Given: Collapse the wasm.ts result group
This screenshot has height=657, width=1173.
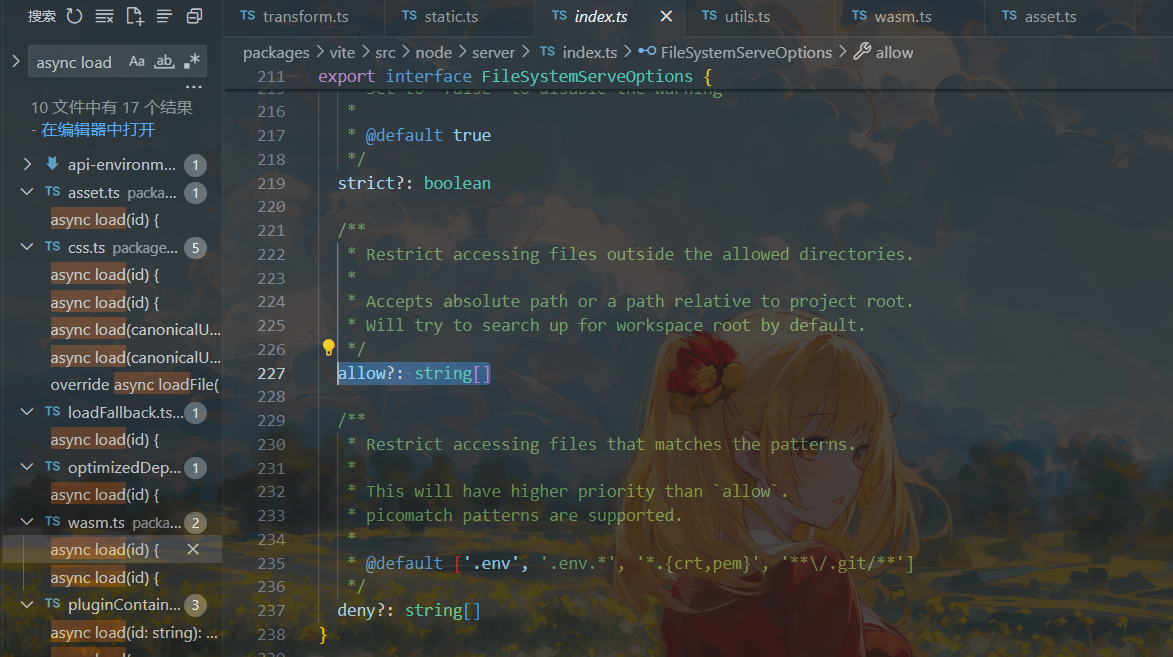Looking at the screenshot, I should (27, 522).
